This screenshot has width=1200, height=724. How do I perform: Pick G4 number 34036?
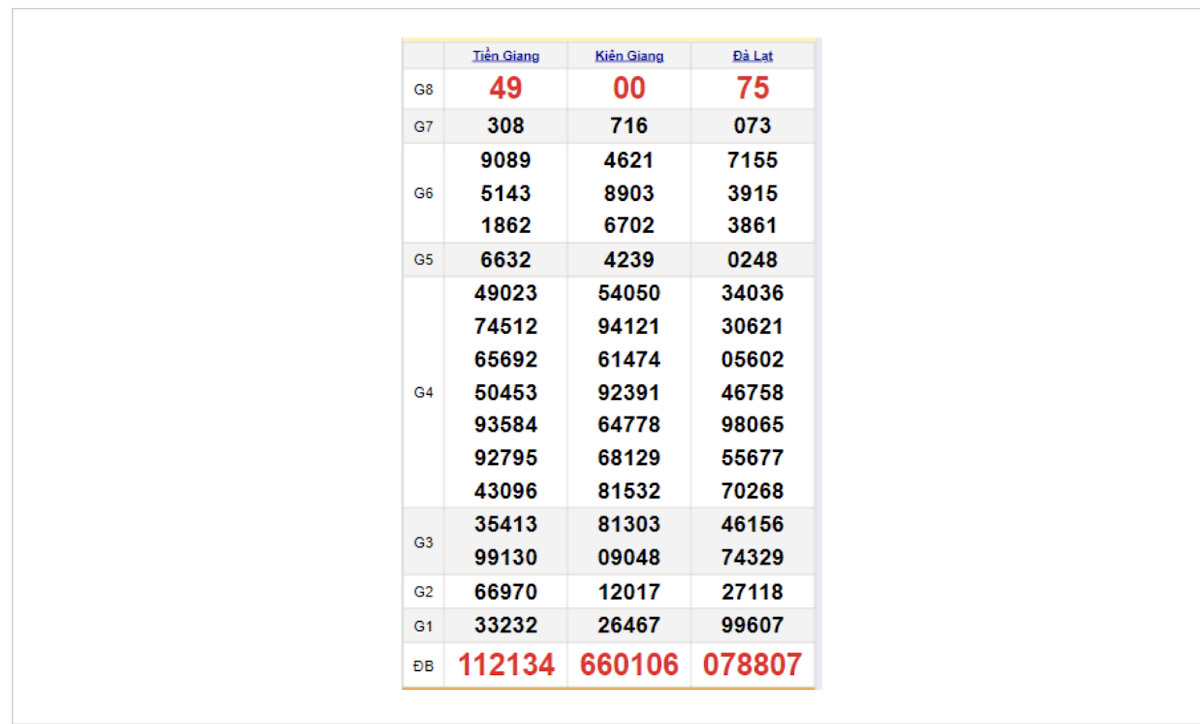tap(752, 293)
